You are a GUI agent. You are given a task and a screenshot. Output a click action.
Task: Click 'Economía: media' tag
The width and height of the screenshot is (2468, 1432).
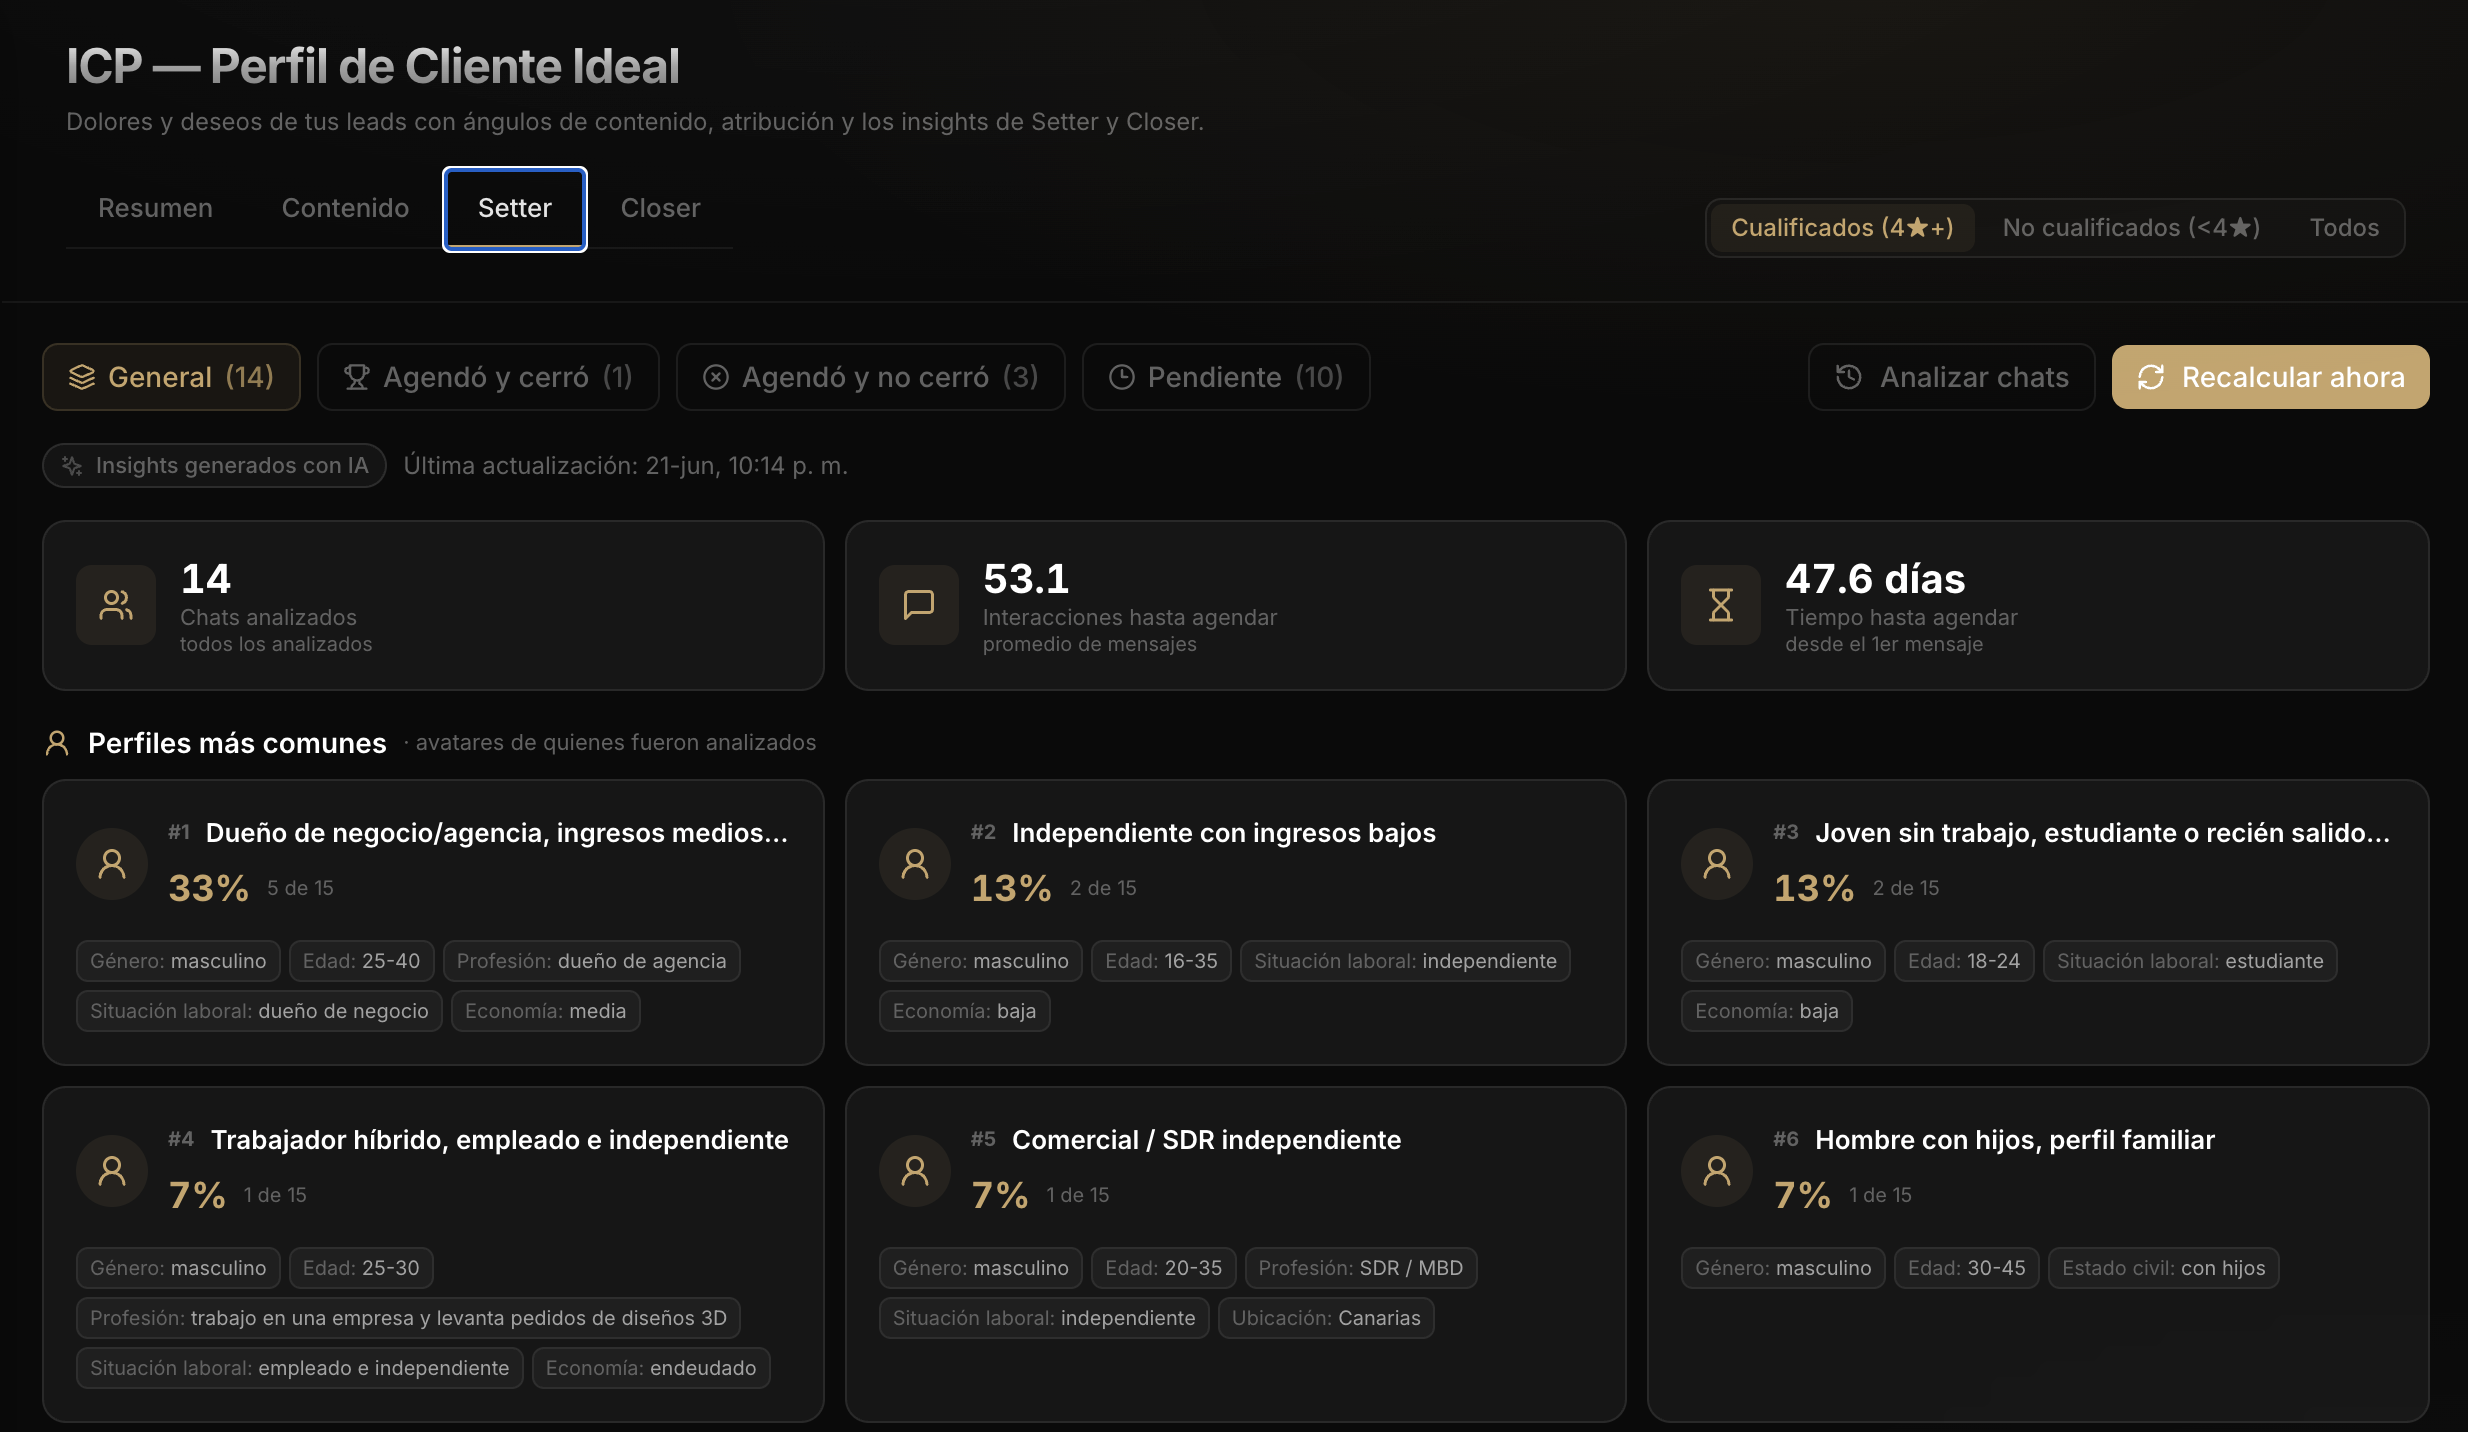[545, 1011]
